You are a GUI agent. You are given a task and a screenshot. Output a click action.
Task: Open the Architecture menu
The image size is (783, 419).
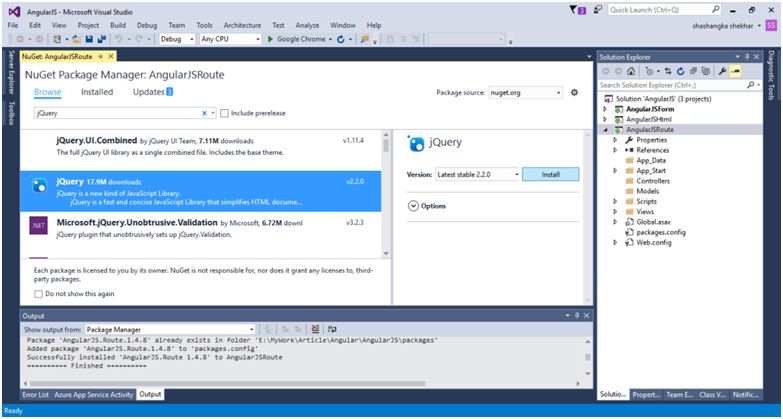tap(242, 25)
